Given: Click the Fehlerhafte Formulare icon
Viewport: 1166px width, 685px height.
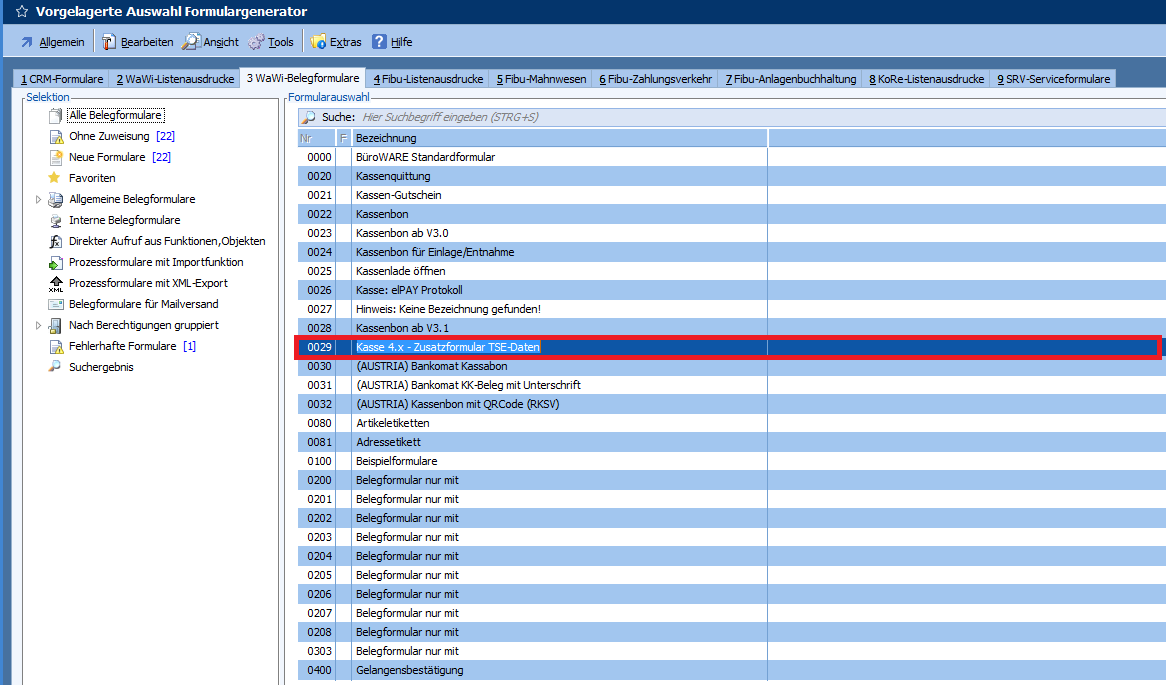Looking at the screenshot, I should pyautogui.click(x=55, y=346).
